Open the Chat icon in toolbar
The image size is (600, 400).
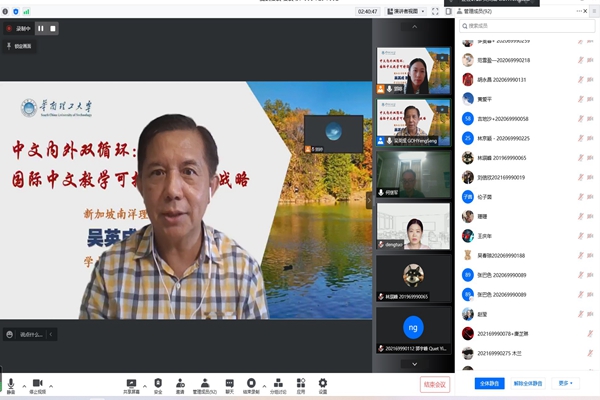pyautogui.click(x=229, y=384)
